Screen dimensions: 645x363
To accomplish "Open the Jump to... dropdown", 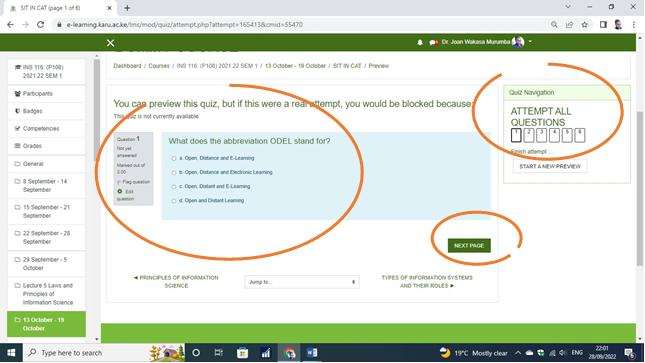I will (x=302, y=282).
